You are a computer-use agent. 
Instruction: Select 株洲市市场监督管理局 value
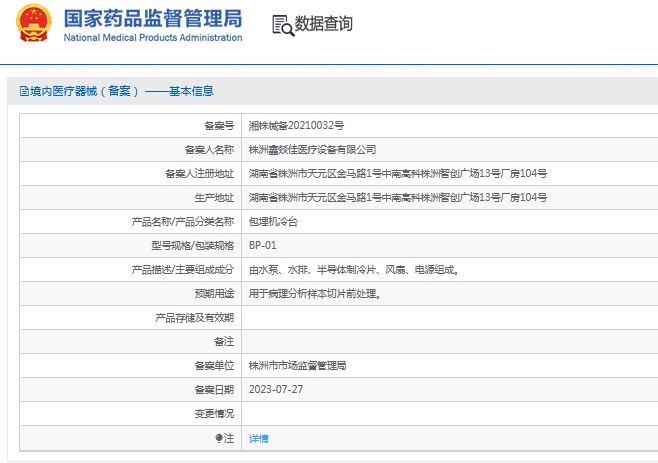[x=297, y=366]
